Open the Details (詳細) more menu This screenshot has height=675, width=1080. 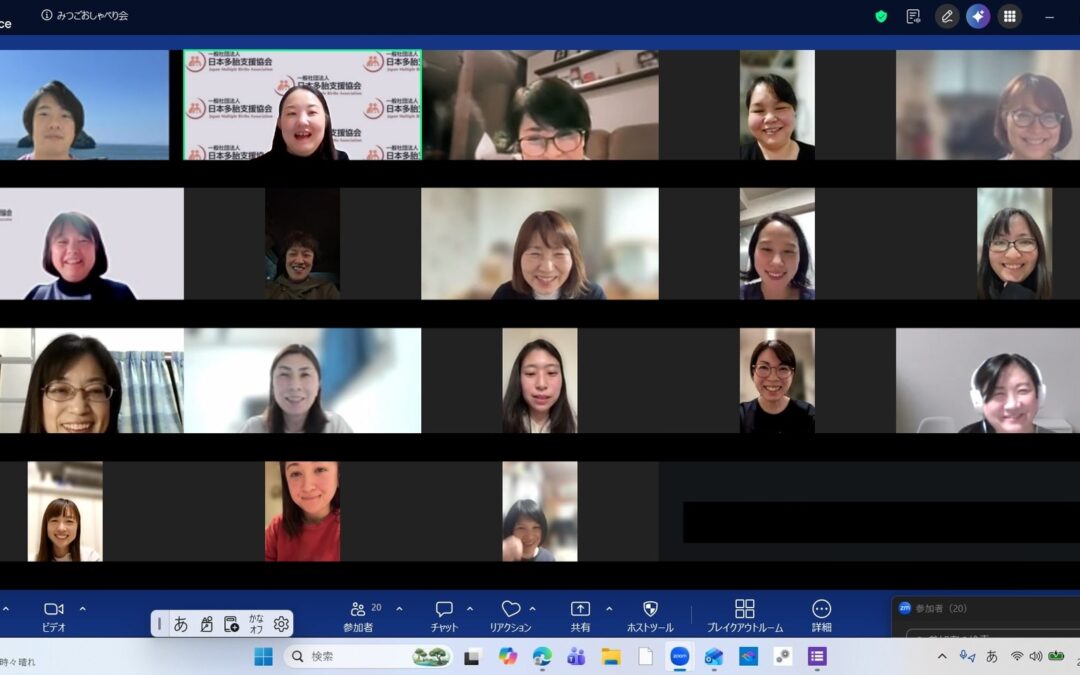coord(821,615)
